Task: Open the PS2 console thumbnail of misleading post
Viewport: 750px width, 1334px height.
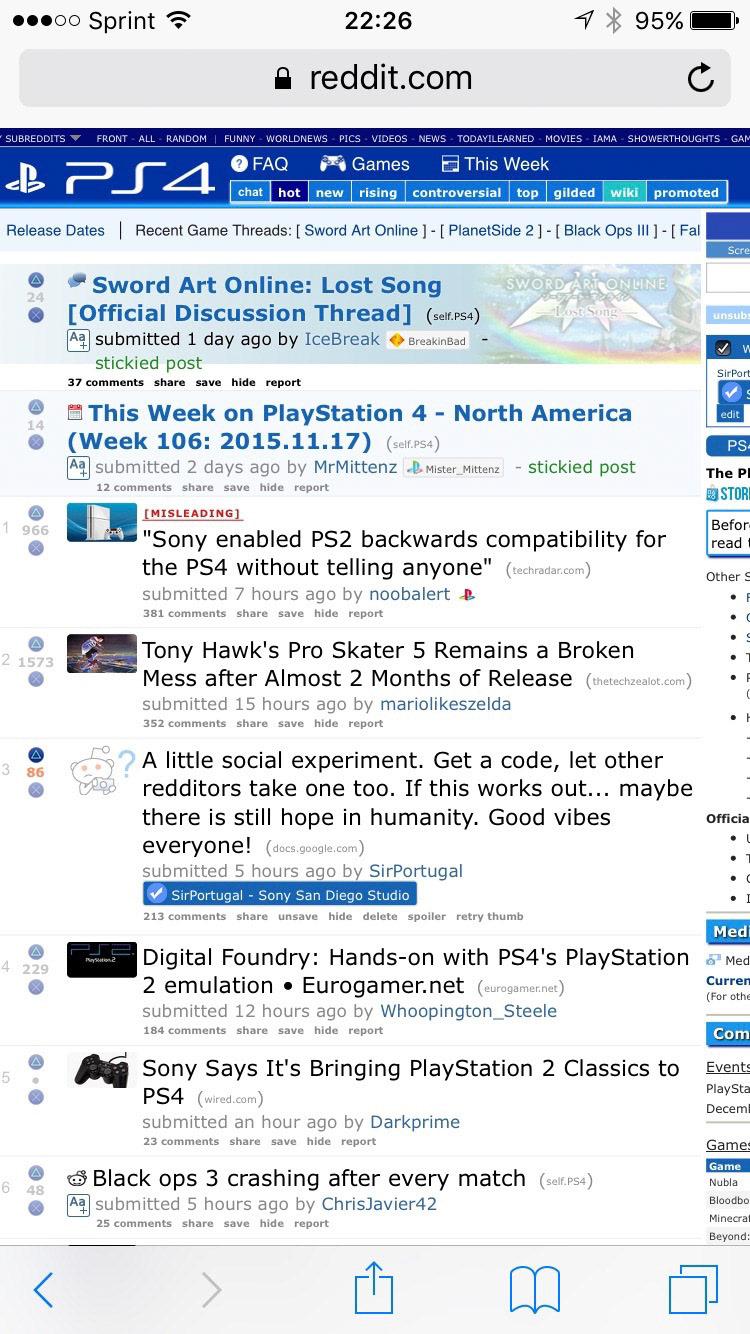Action: pyautogui.click(x=102, y=523)
